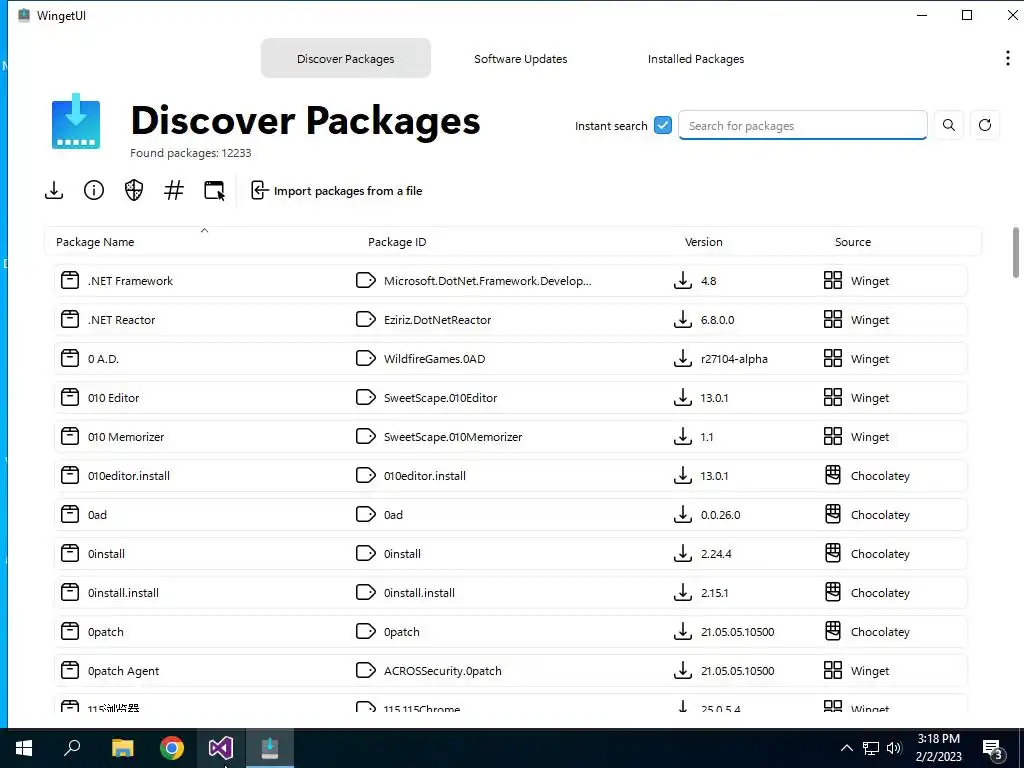Viewport: 1024px width, 768px height.
Task: Click Chocolatey source icon in 0ad row
Action: [833, 514]
